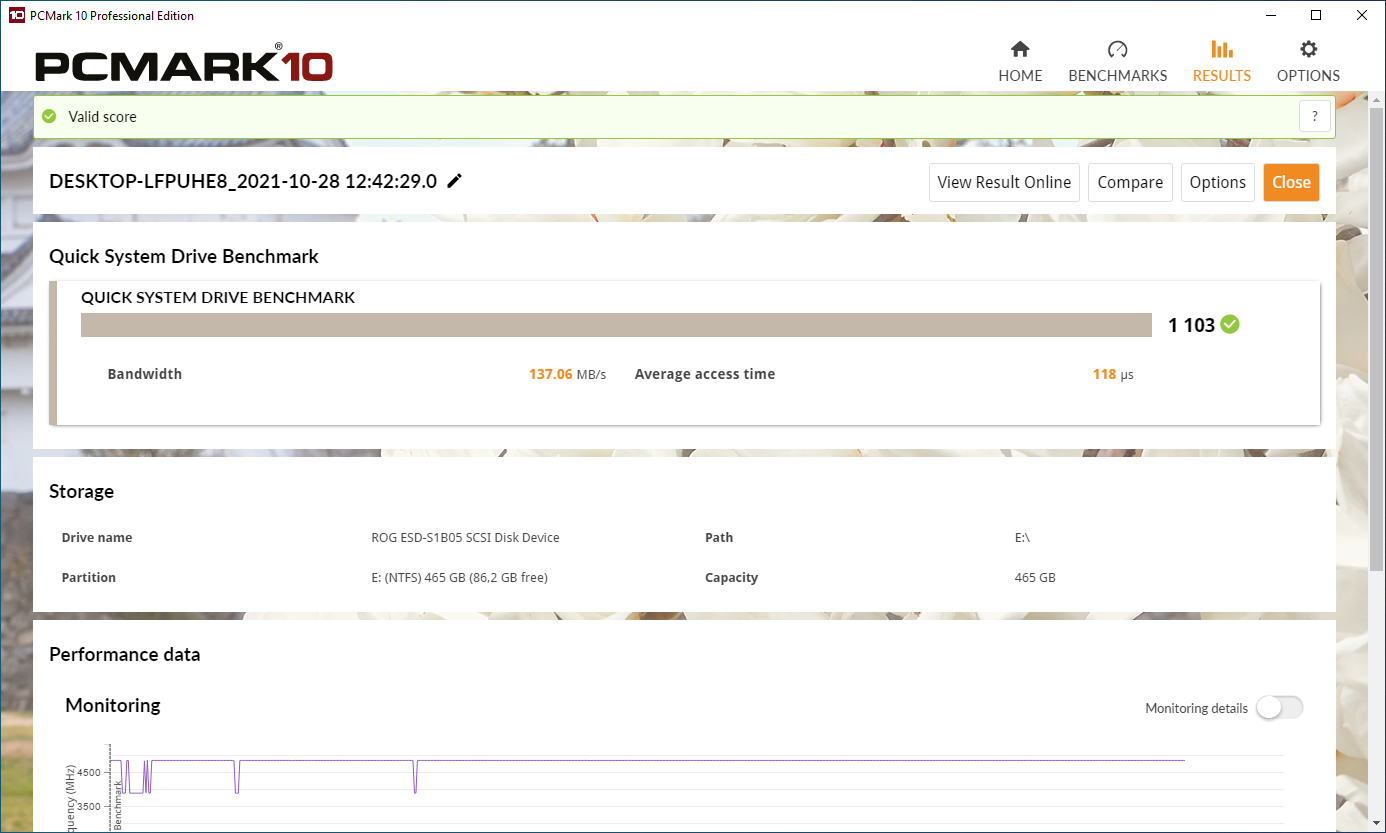Open help with the question mark button

pos(1315,116)
